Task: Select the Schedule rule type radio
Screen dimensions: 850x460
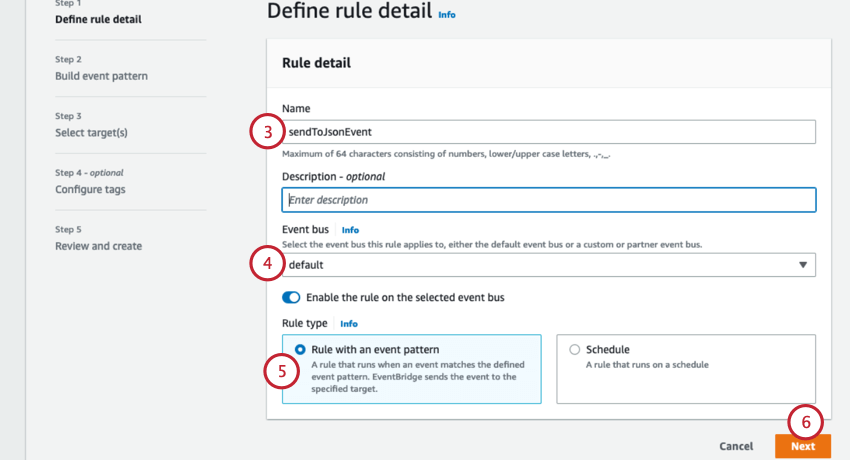Action: click(574, 350)
